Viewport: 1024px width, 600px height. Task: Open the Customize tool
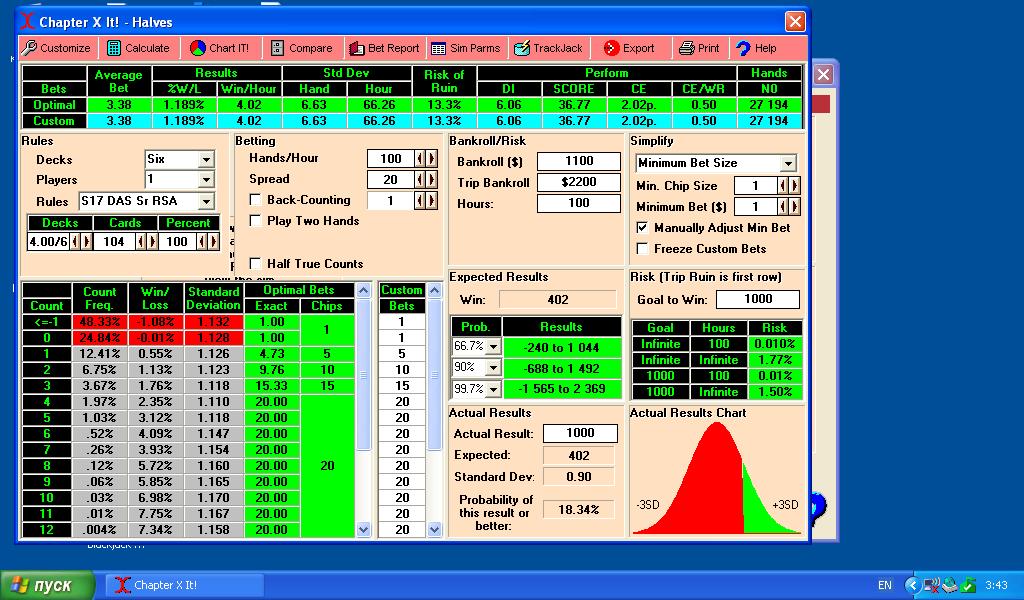click(57, 48)
